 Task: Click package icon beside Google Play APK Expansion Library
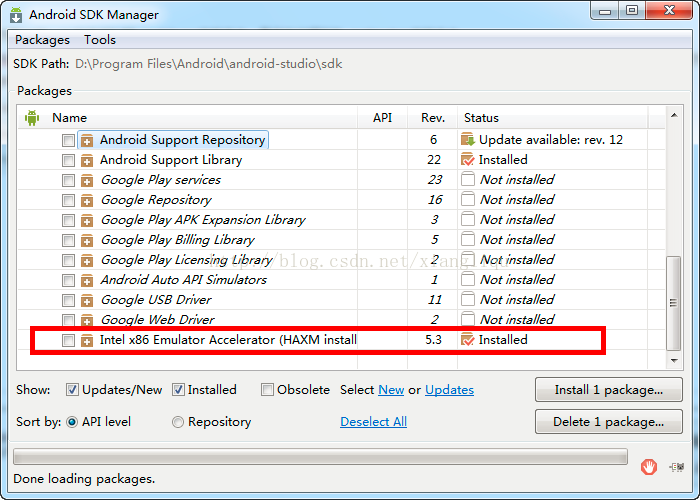tap(87, 221)
